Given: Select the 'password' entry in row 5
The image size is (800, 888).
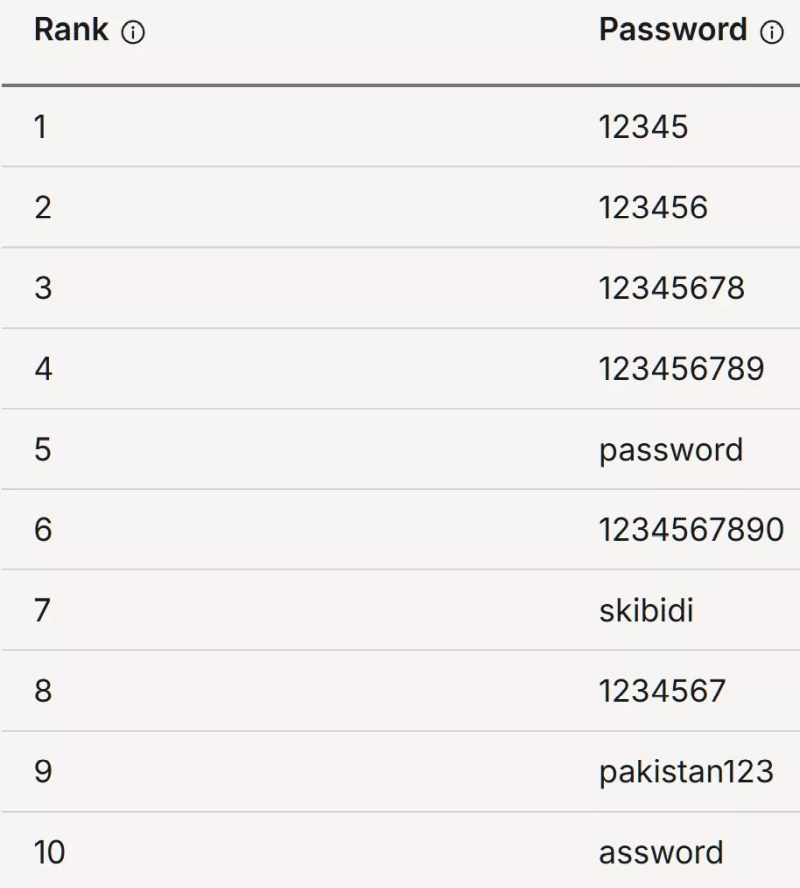Looking at the screenshot, I should [671, 450].
